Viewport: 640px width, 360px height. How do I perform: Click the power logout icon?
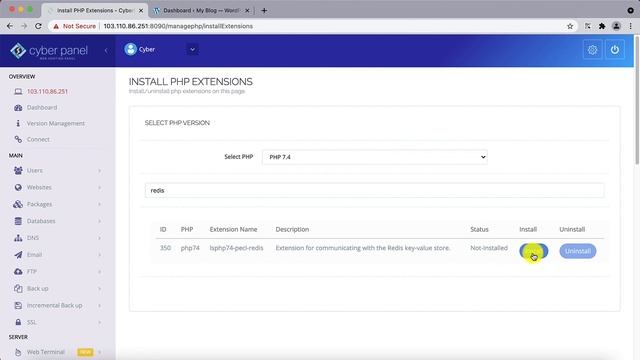(x=615, y=50)
